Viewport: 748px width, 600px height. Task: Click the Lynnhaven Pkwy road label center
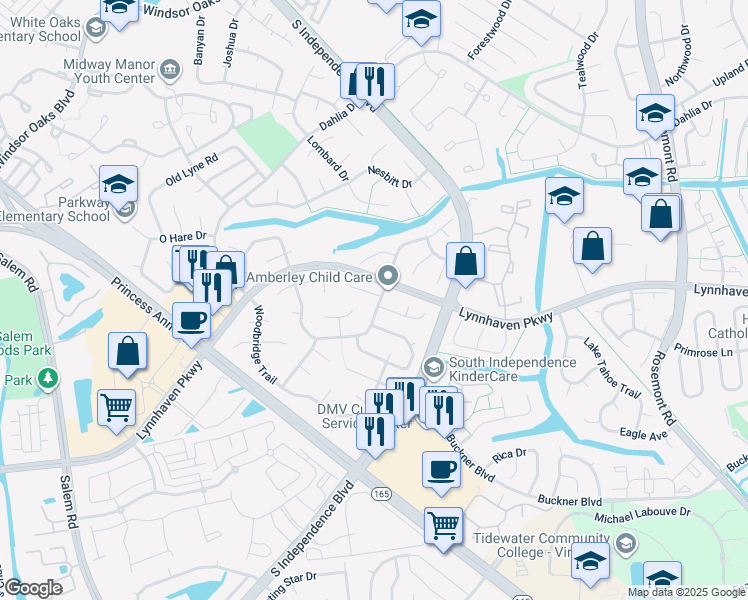[506, 319]
